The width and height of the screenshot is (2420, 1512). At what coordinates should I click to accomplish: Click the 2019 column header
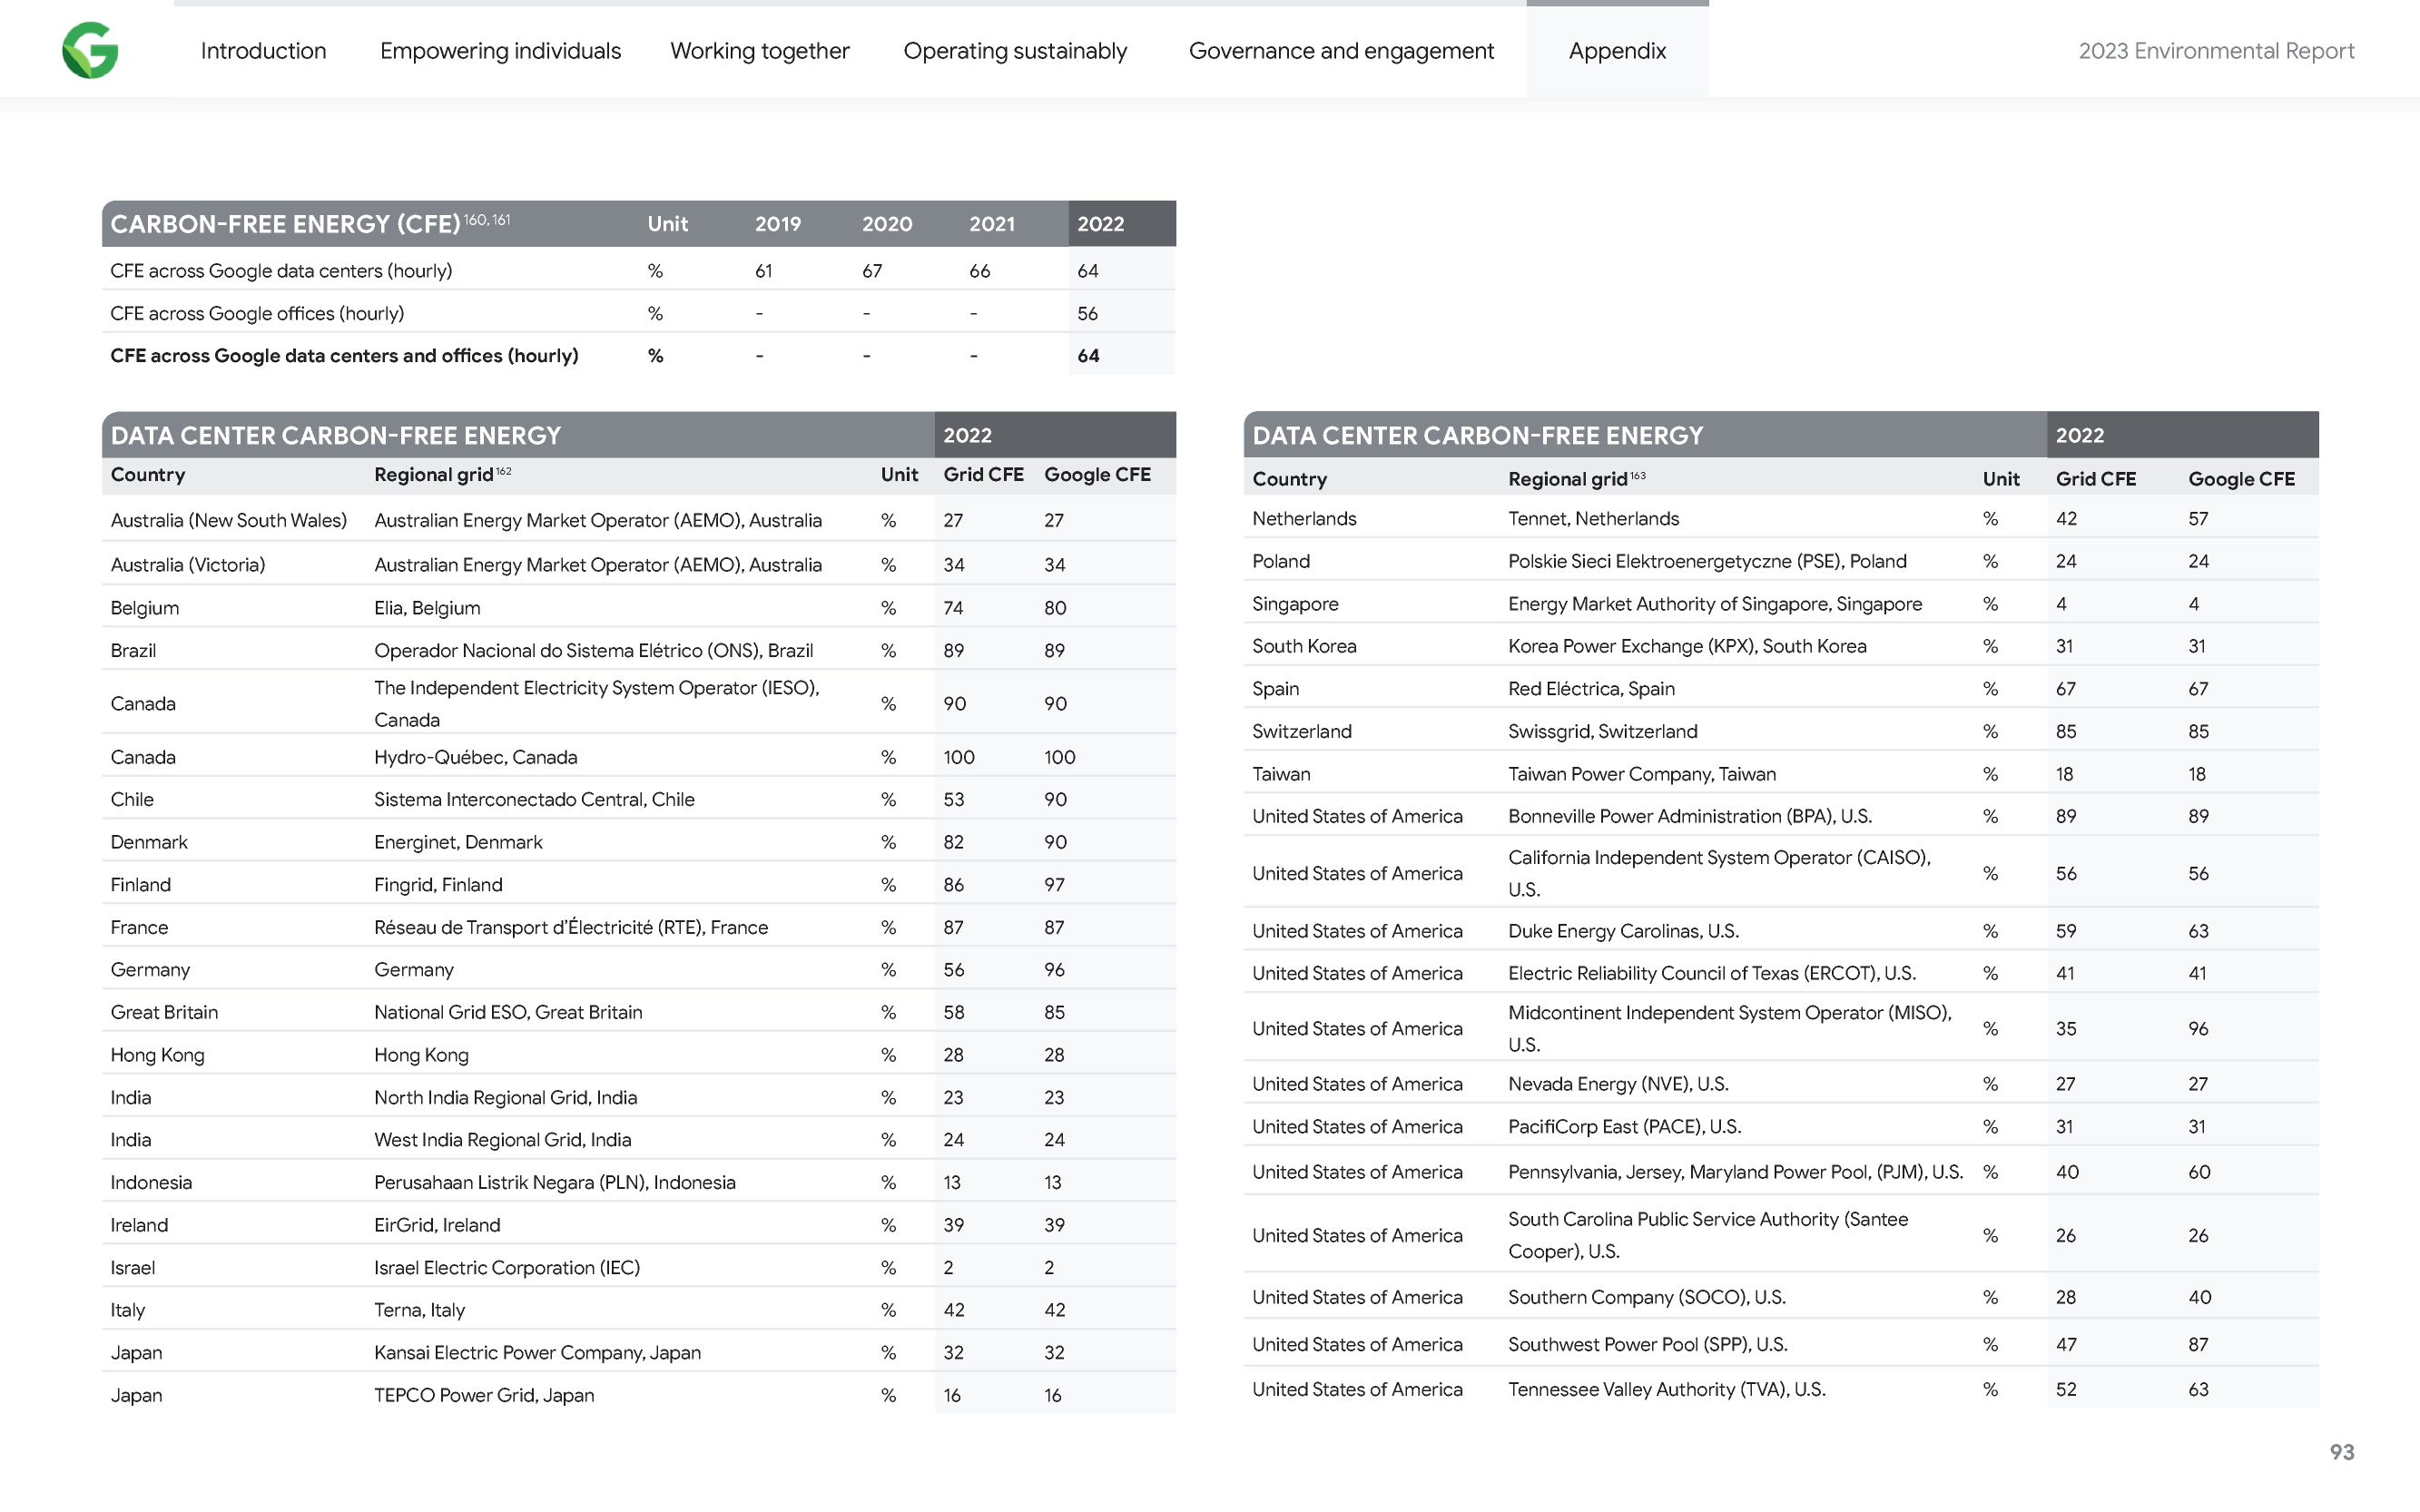click(x=777, y=224)
